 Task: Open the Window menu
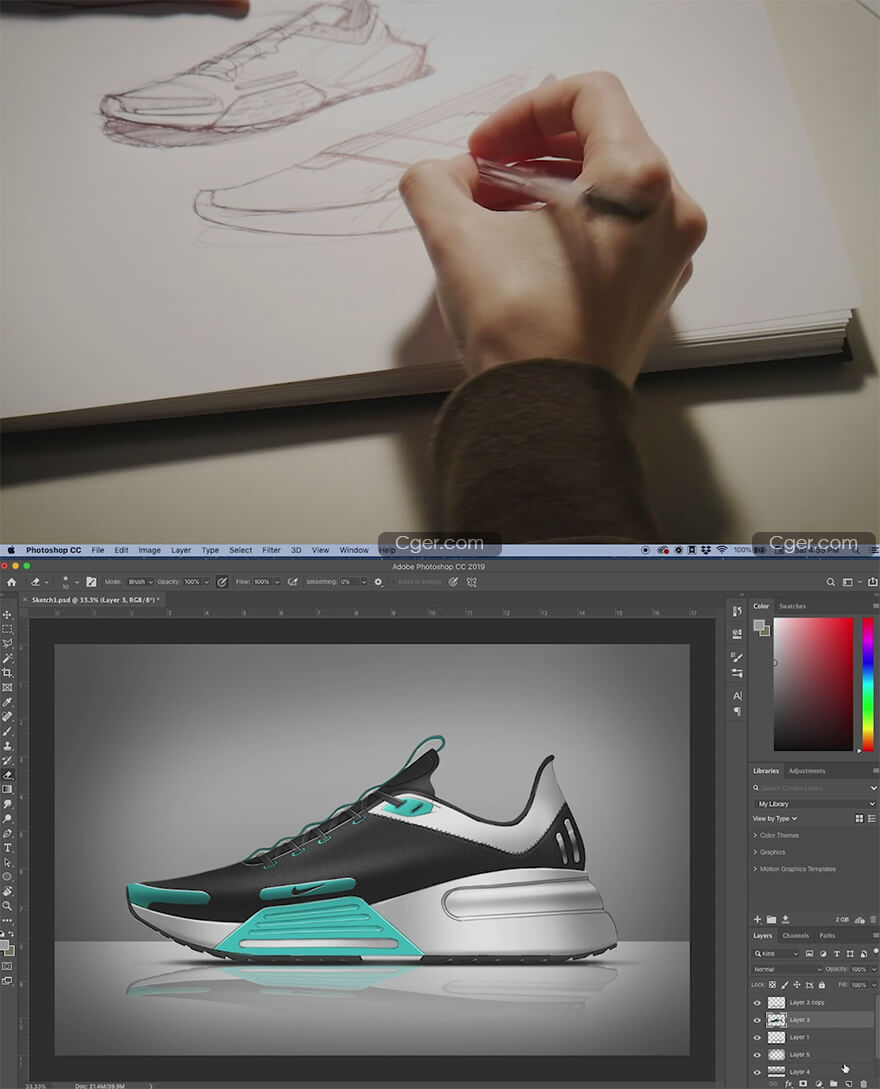coord(354,550)
